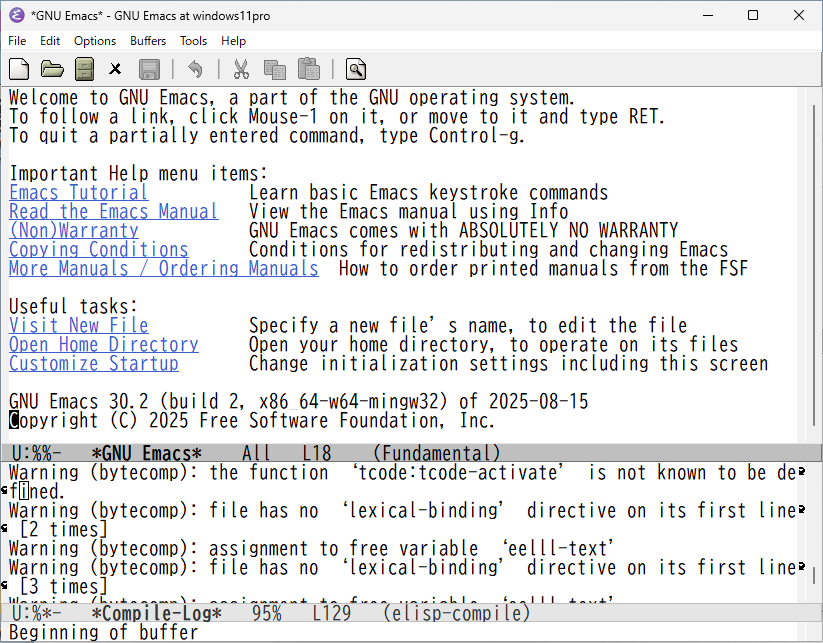Click the 'Beginning of buffer' echo area message
This screenshot has height=643, width=823.
click(x=104, y=632)
